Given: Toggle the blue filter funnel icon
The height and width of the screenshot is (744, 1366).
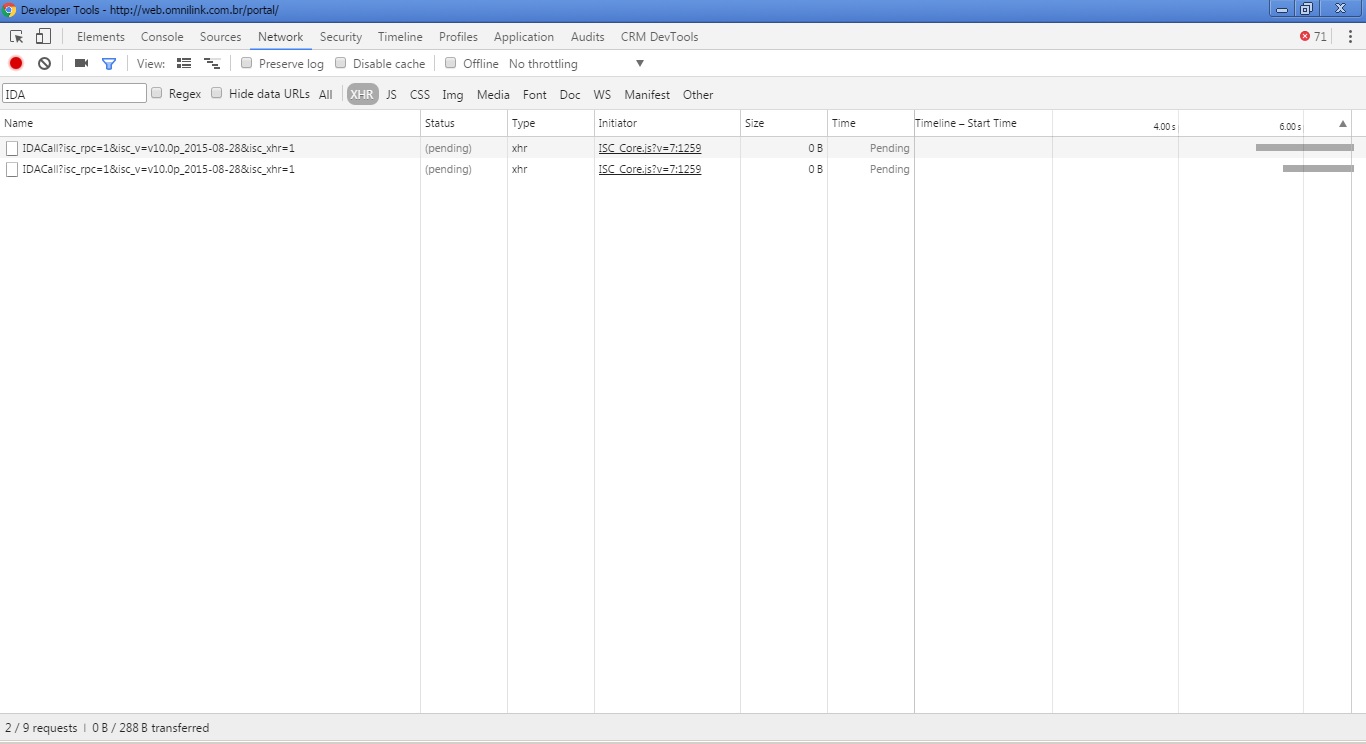Looking at the screenshot, I should click(109, 63).
